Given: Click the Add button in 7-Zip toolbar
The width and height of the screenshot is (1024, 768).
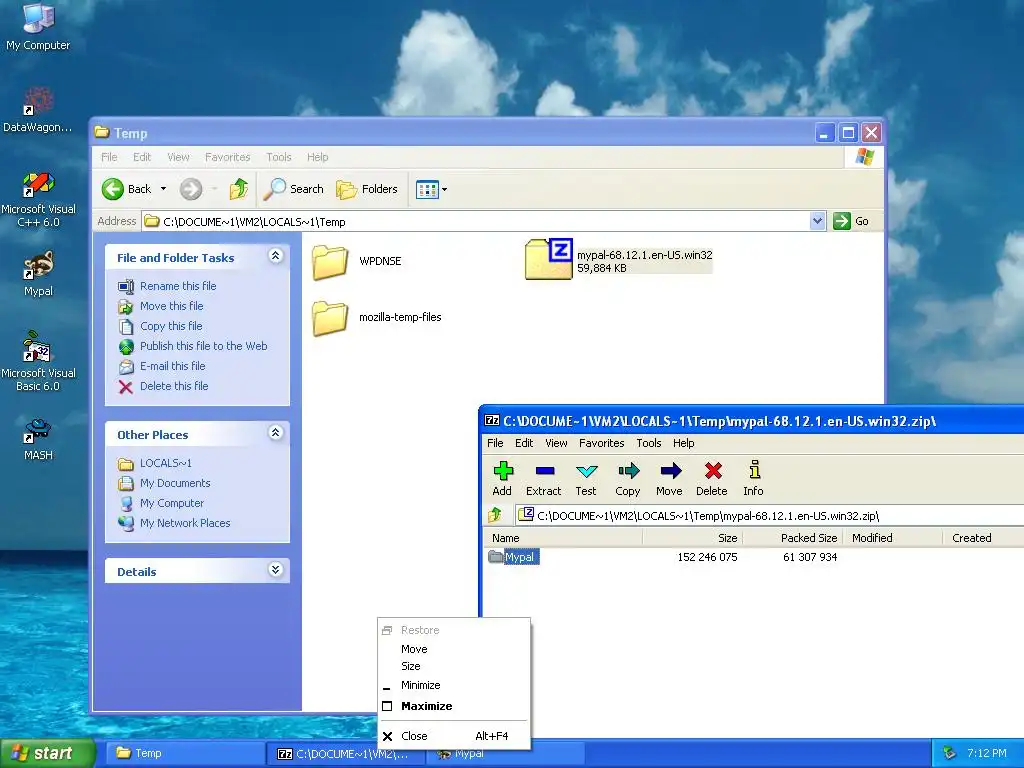Looking at the screenshot, I should (x=502, y=478).
